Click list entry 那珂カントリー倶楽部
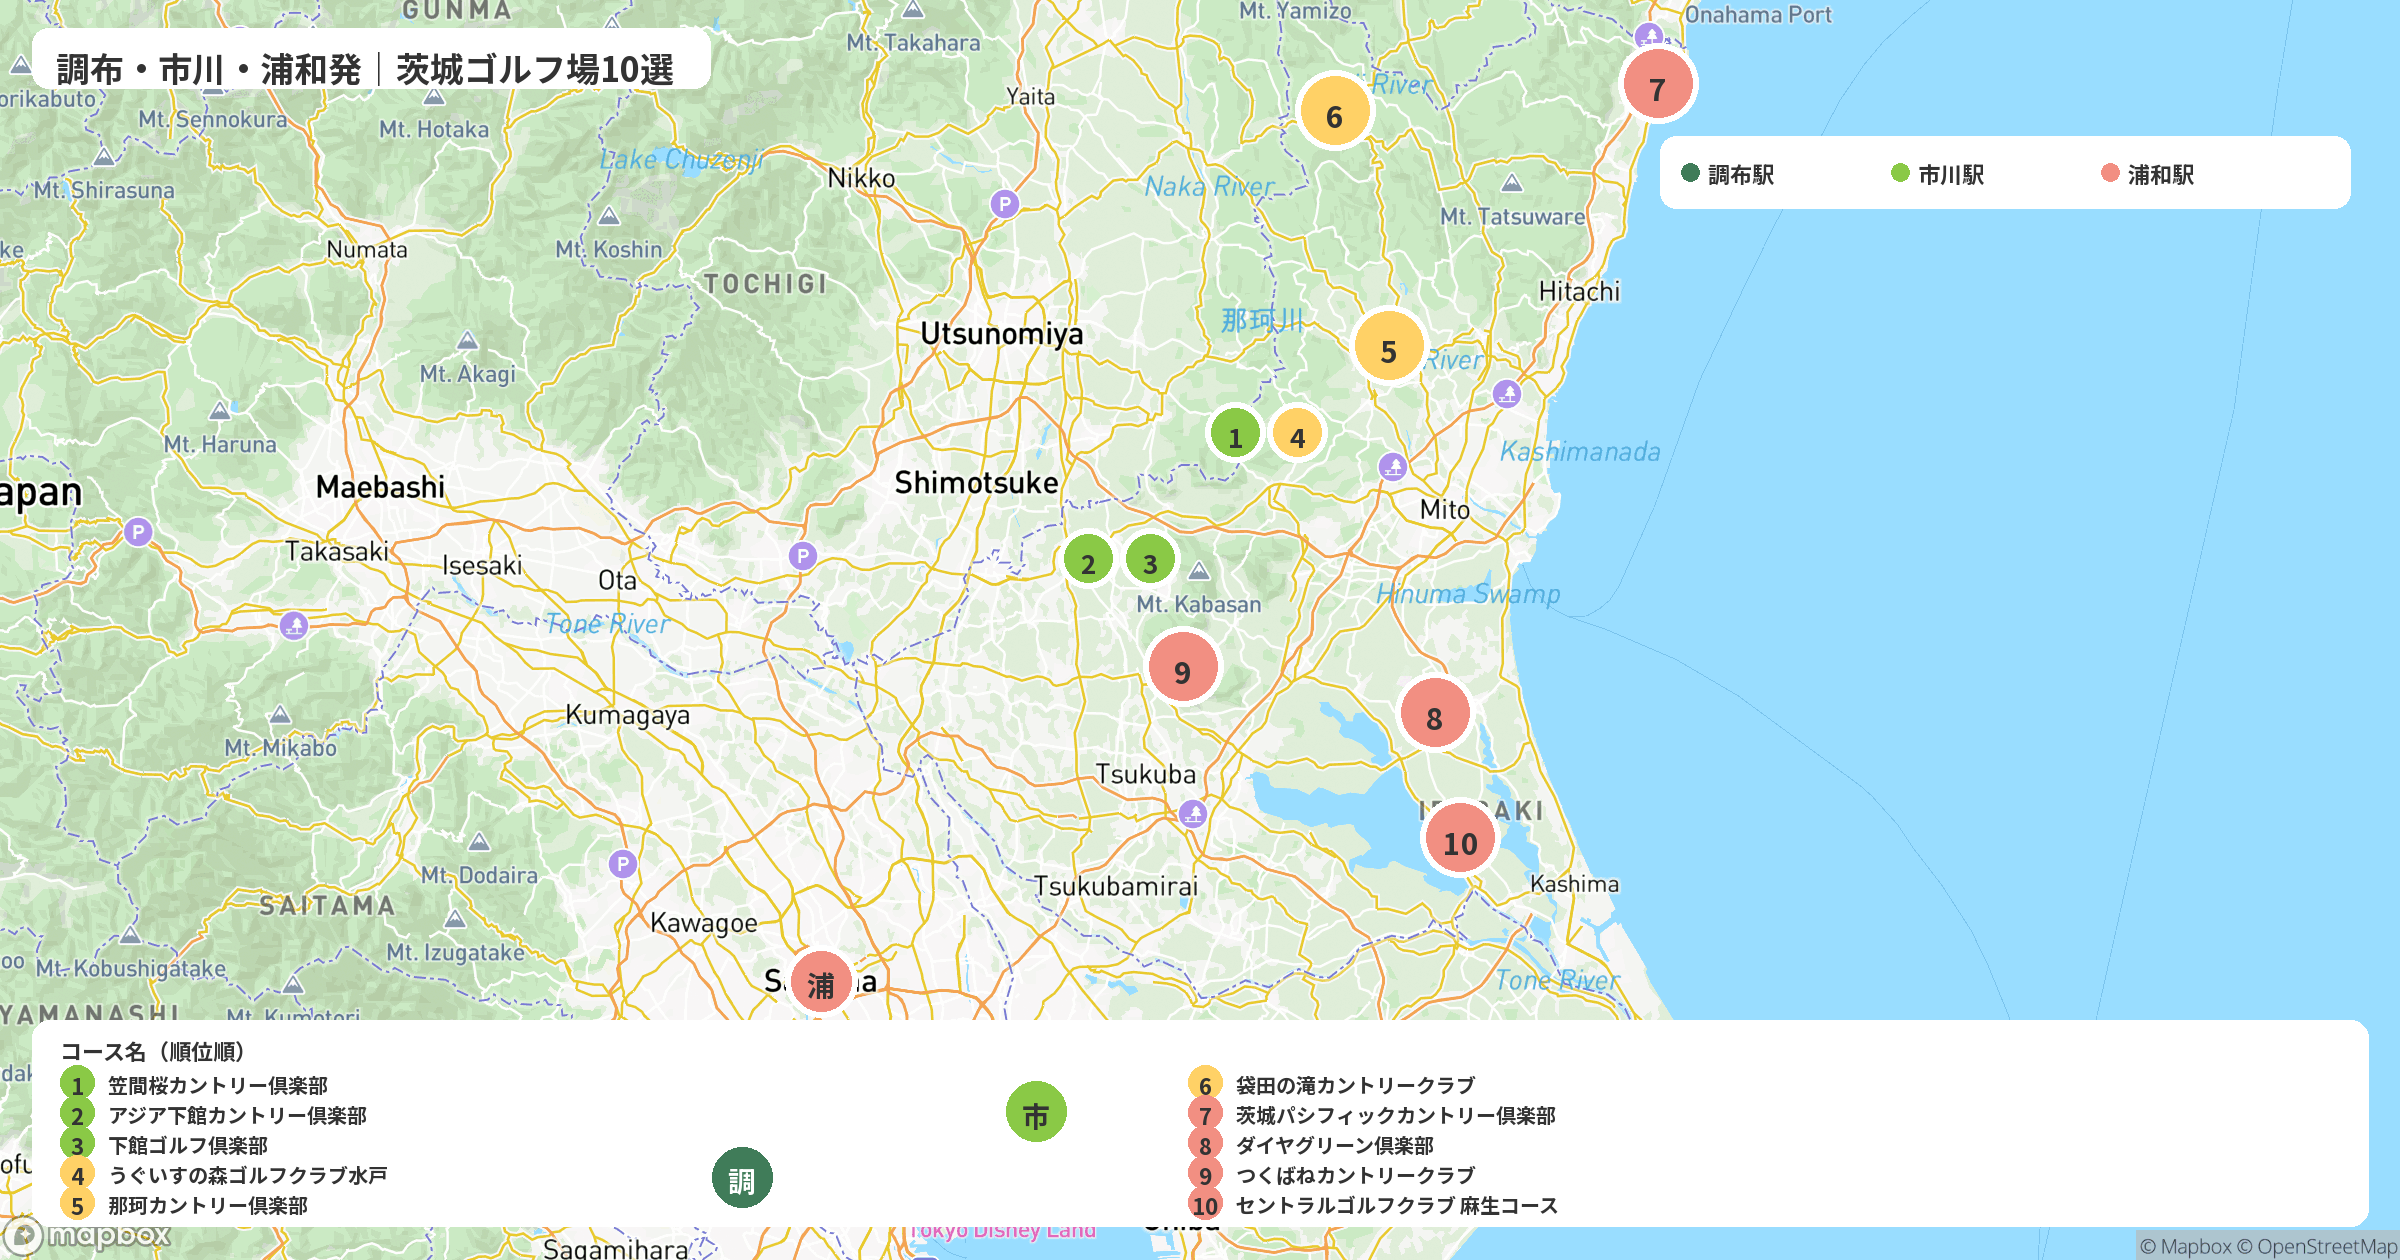The image size is (2400, 1260). tap(208, 1205)
